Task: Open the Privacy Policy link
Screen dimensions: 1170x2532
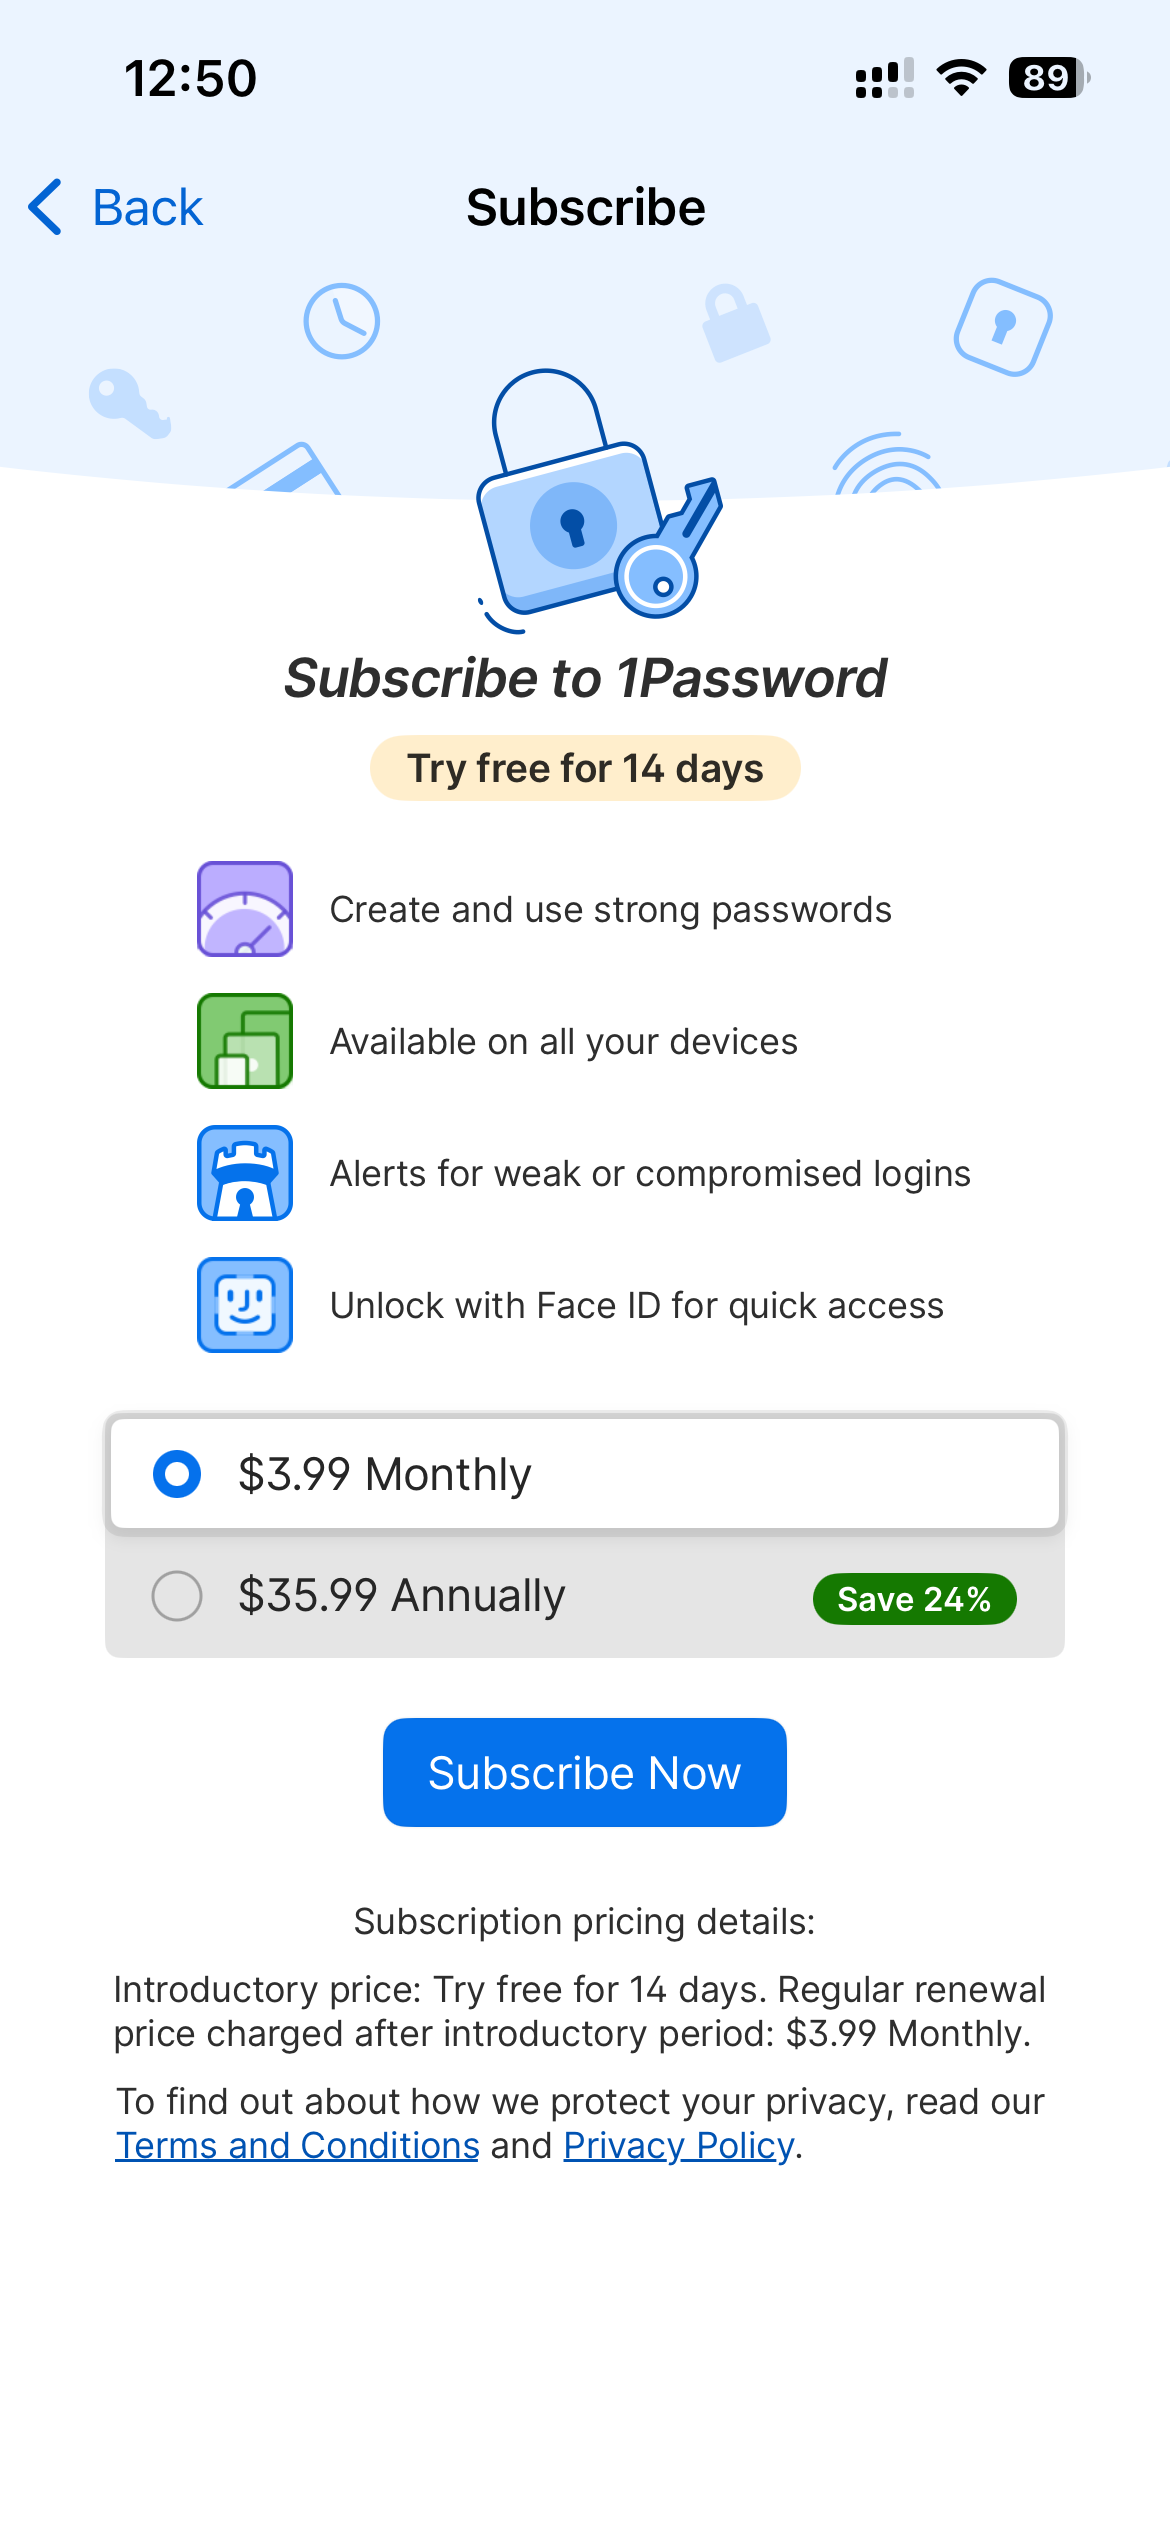Action: click(679, 2145)
